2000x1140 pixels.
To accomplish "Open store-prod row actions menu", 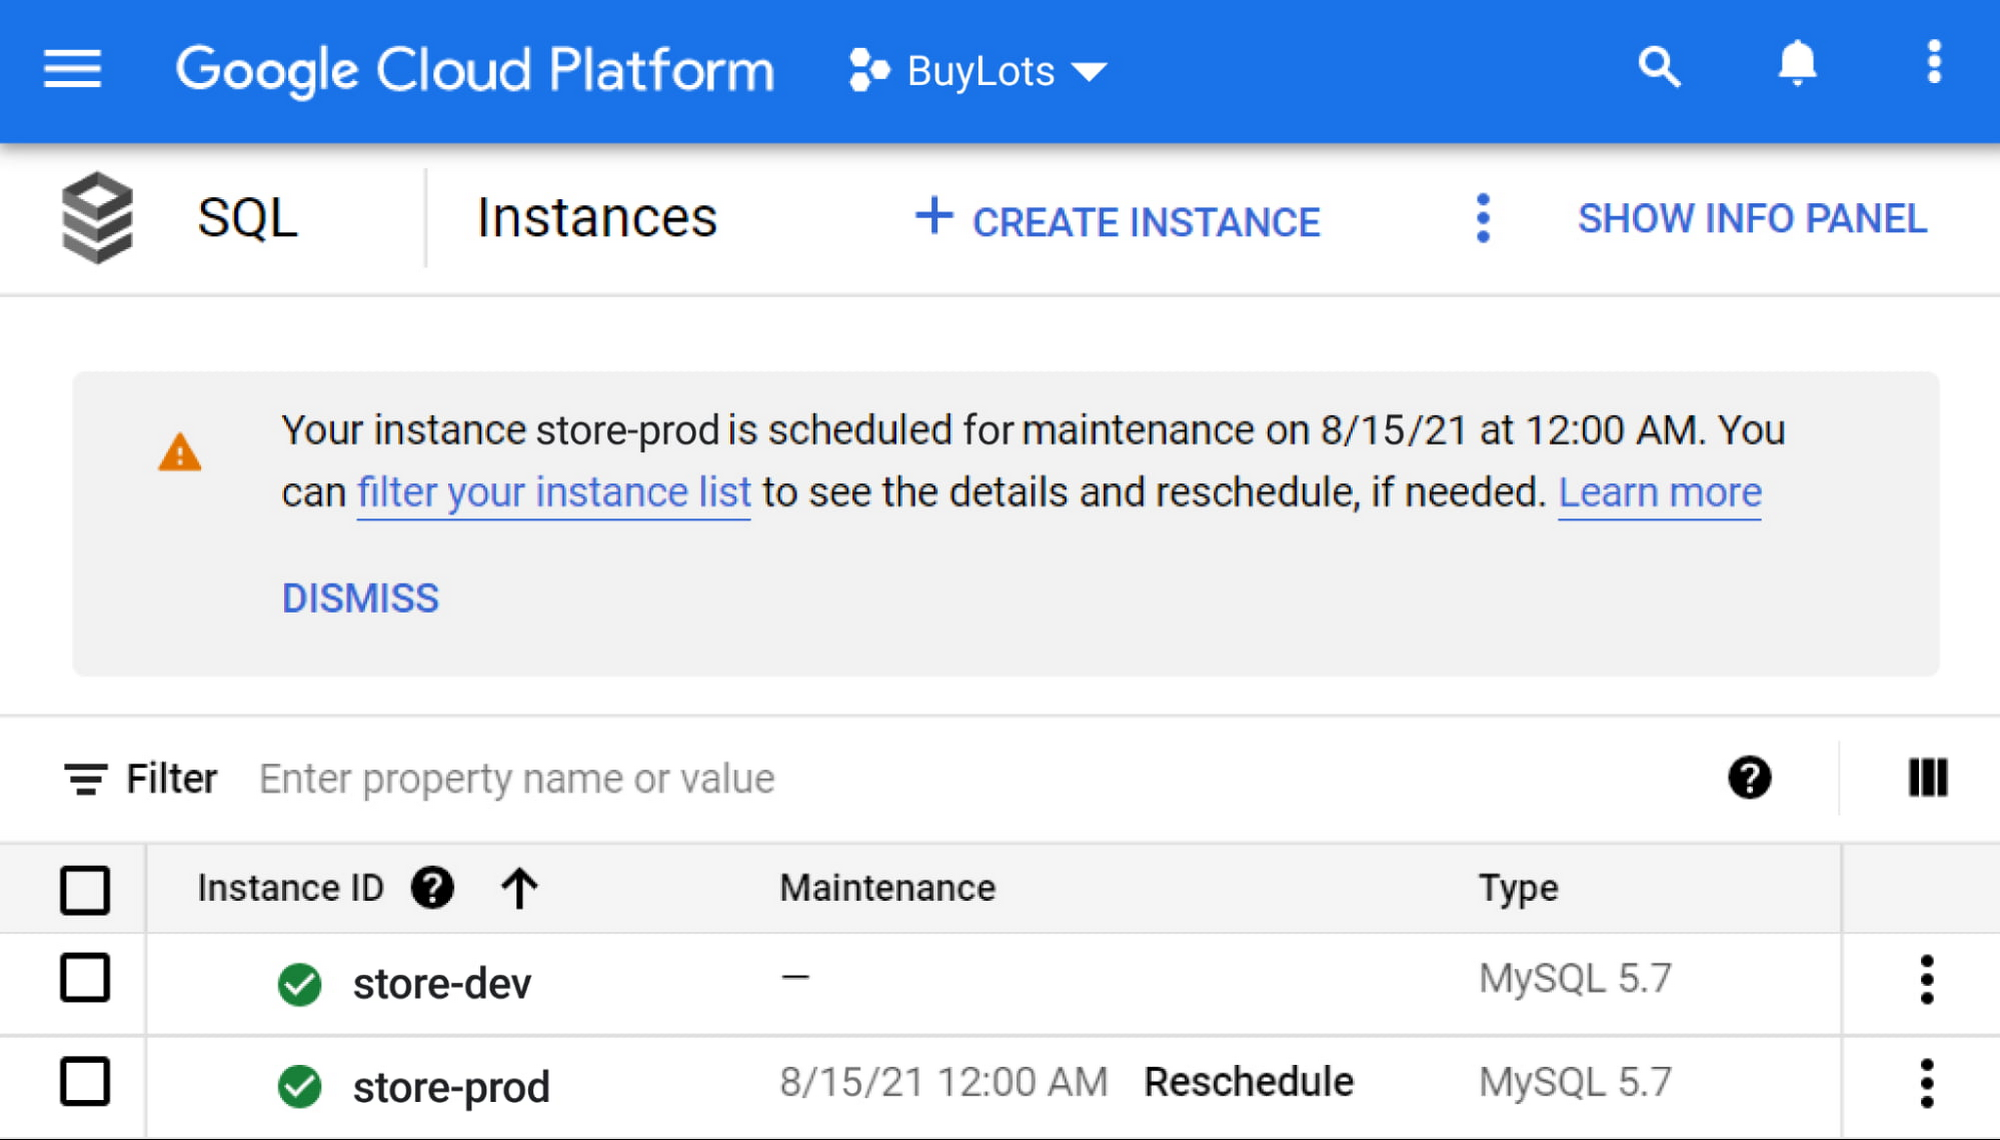I will [x=1926, y=1084].
